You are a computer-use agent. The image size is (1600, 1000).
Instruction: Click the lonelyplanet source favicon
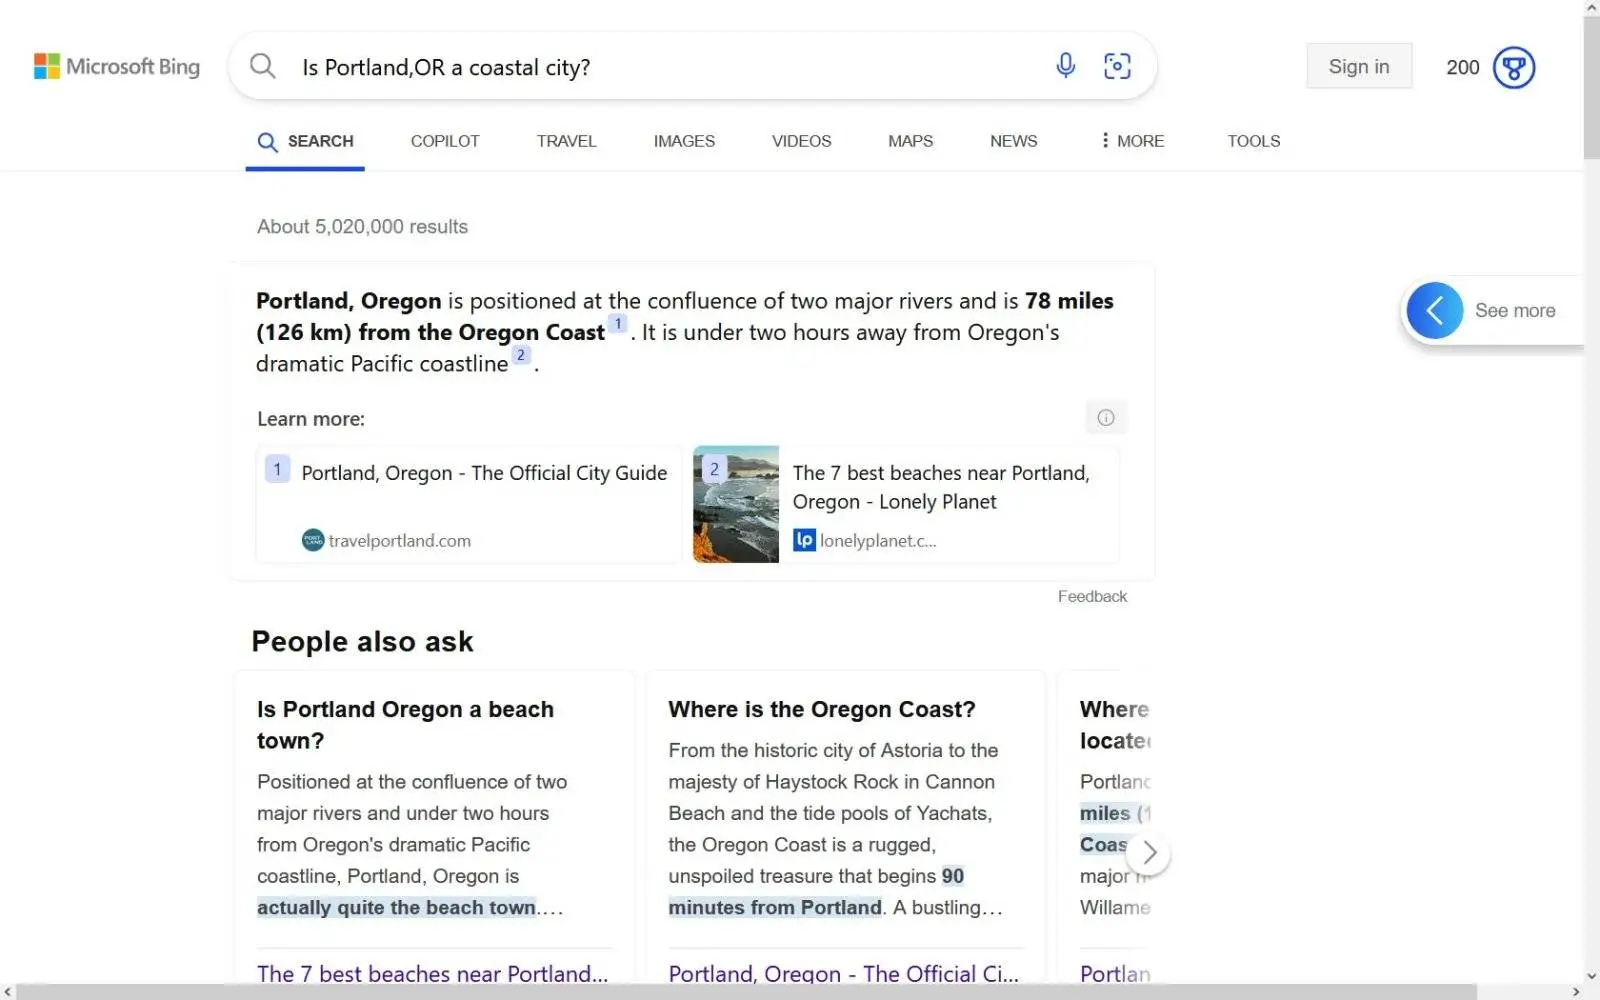coord(804,540)
